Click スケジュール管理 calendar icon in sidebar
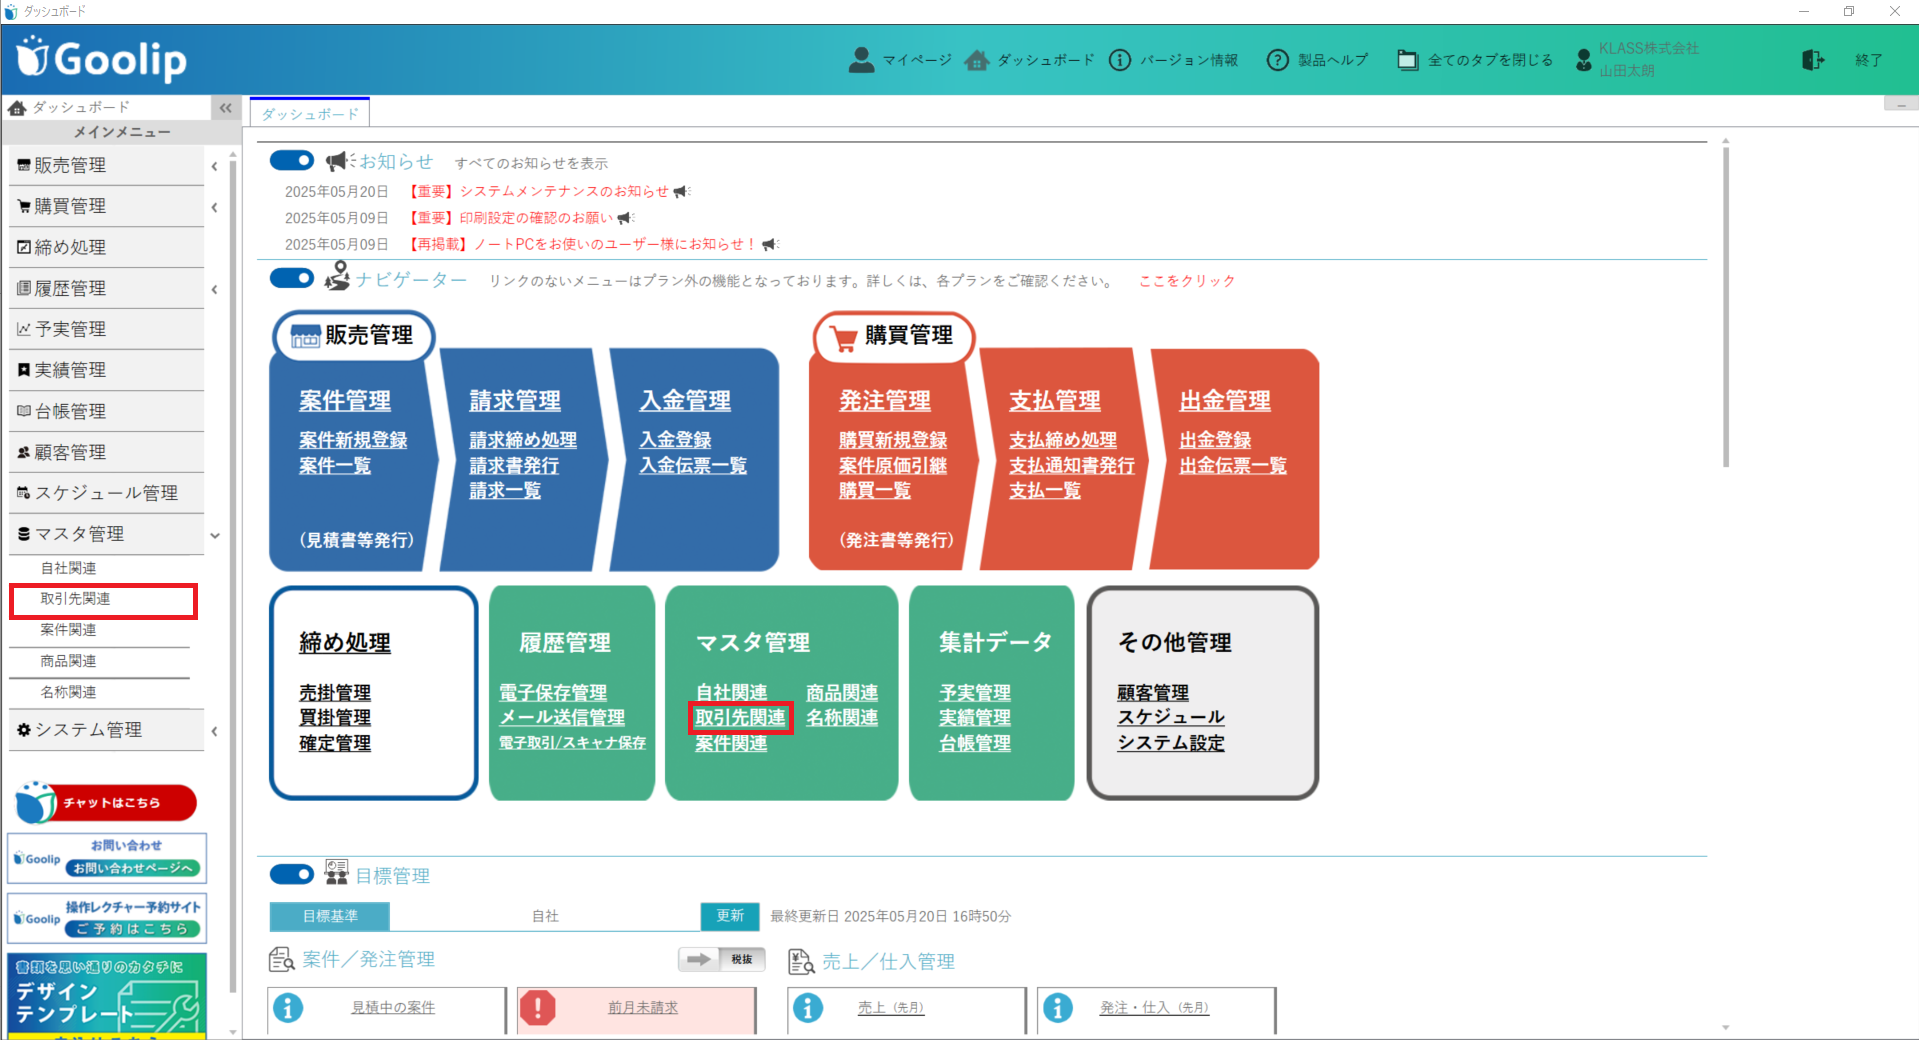This screenshot has height=1040, width=1919. click(24, 493)
